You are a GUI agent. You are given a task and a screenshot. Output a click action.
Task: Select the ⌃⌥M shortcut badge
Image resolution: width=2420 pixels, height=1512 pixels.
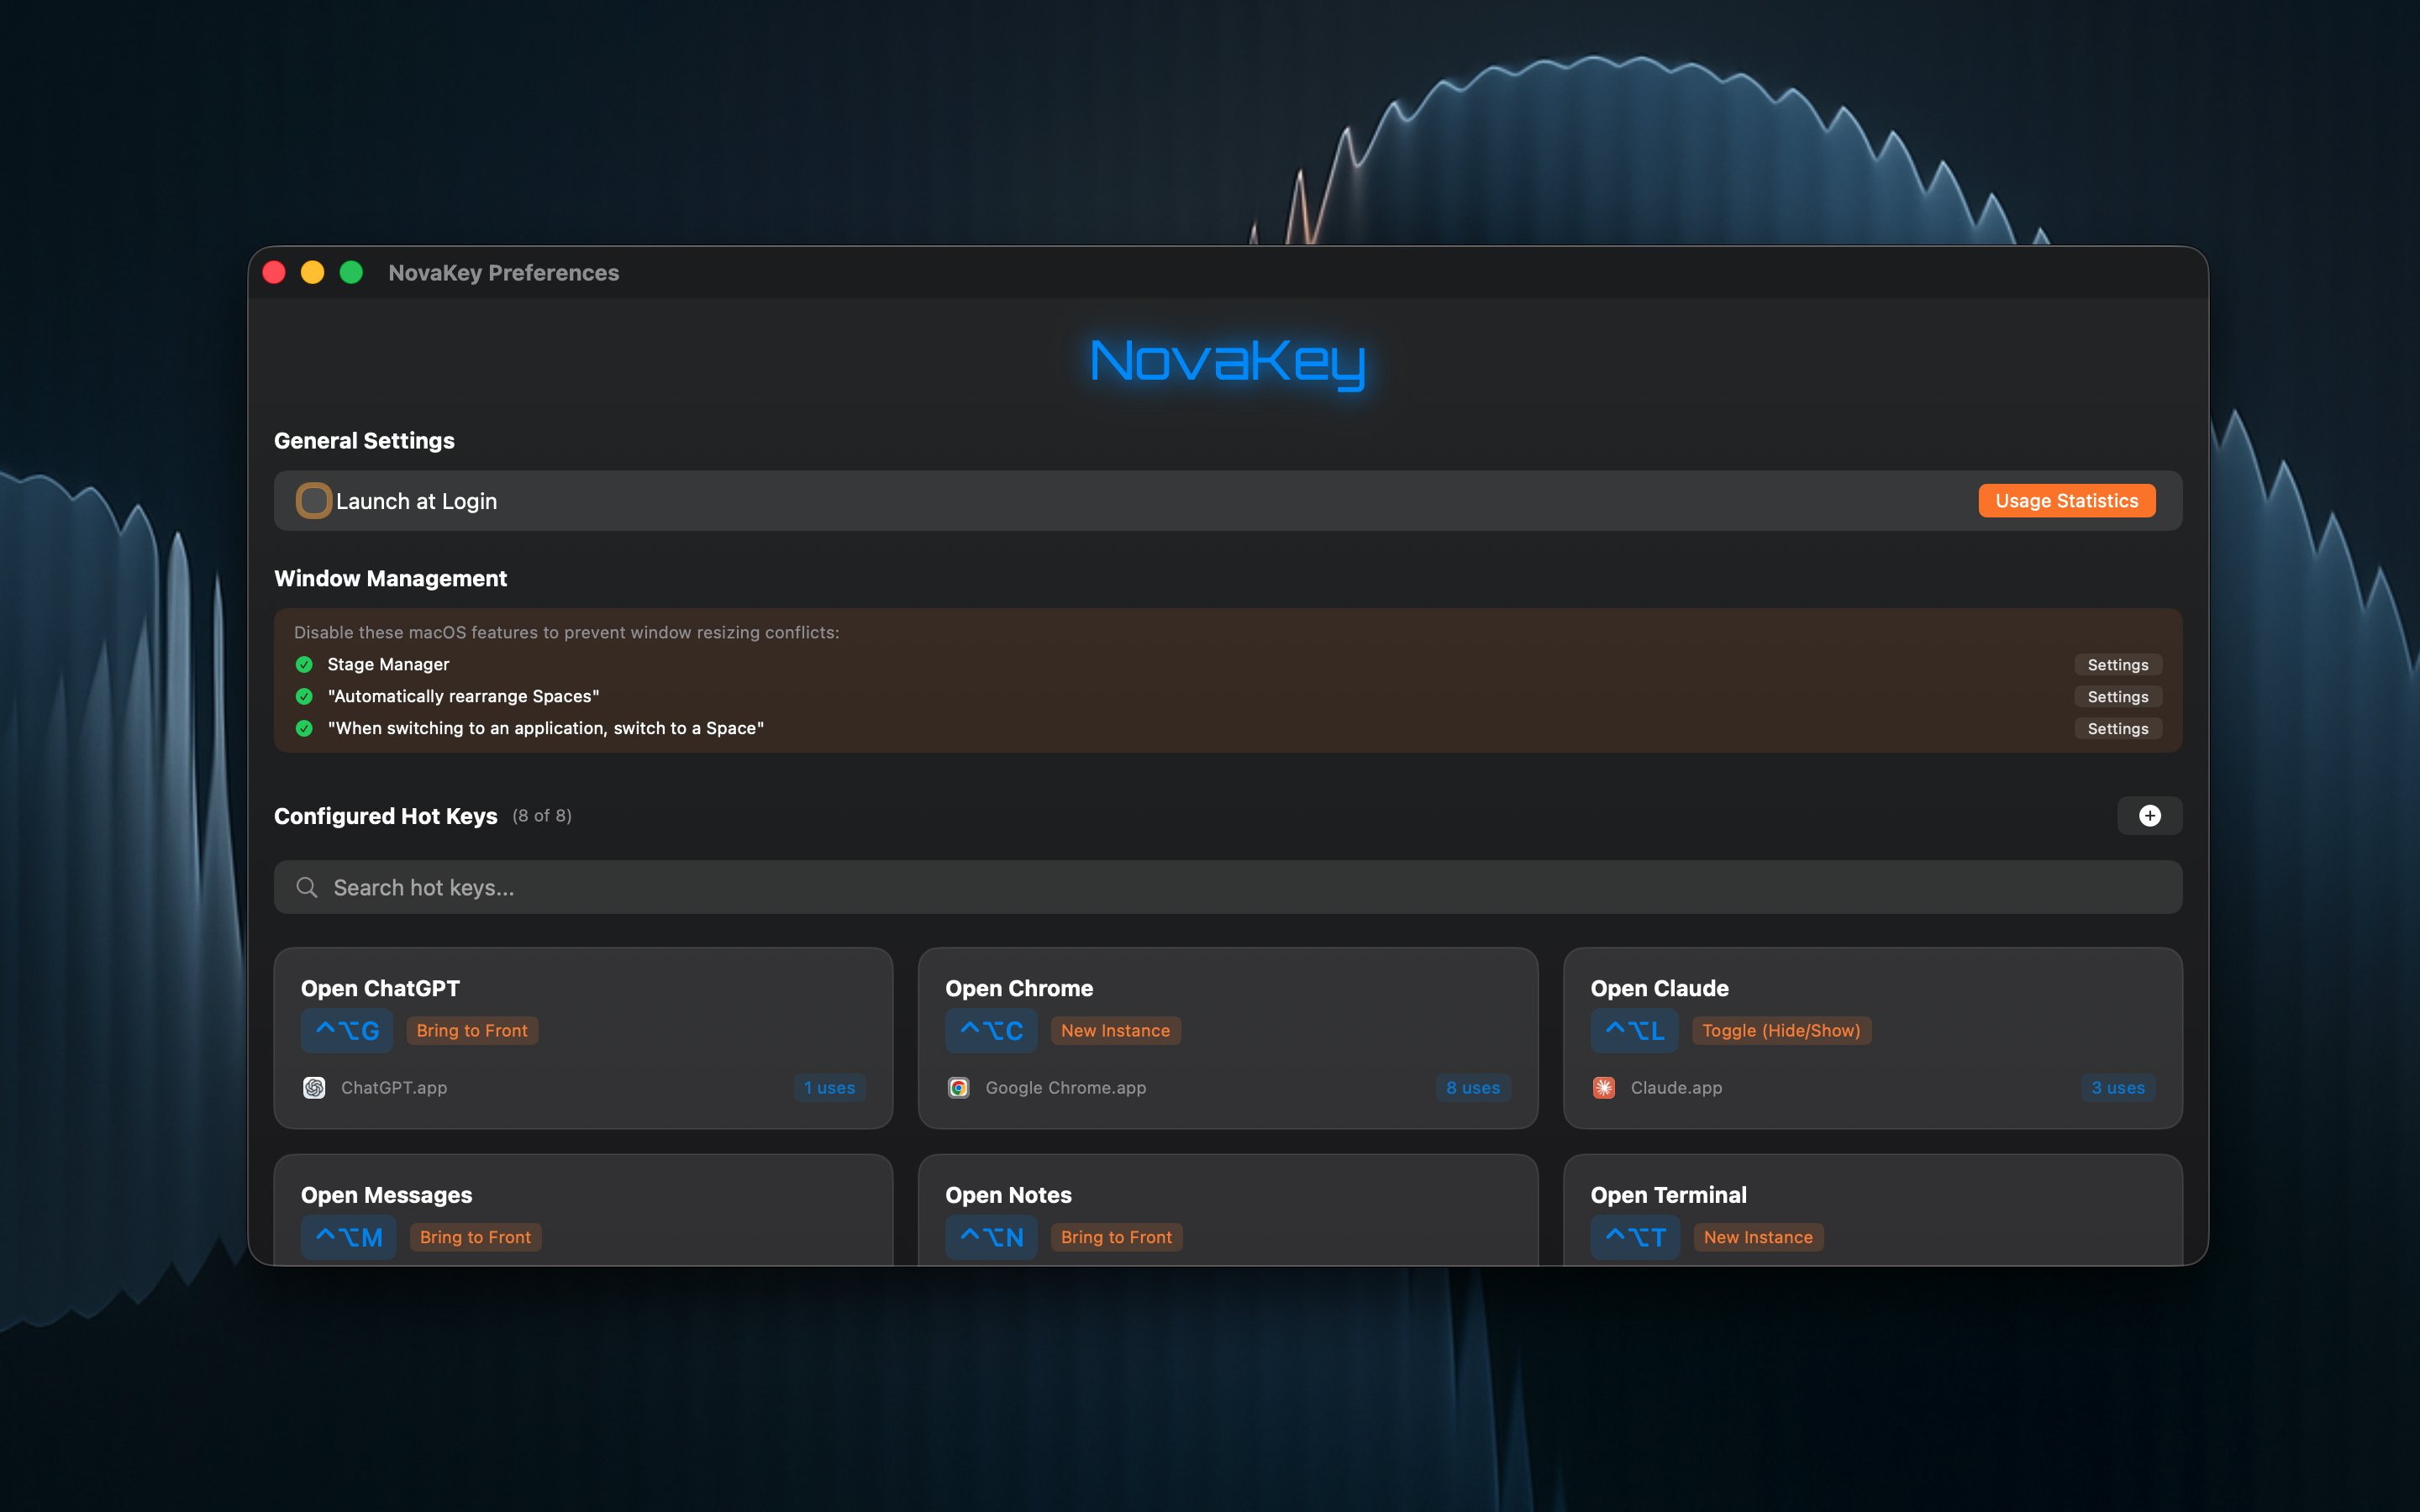pos(349,1238)
